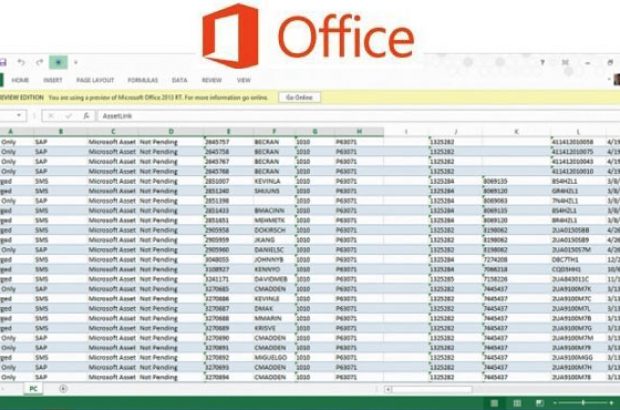Select column F header
The height and width of the screenshot is (410, 620).
point(274,131)
